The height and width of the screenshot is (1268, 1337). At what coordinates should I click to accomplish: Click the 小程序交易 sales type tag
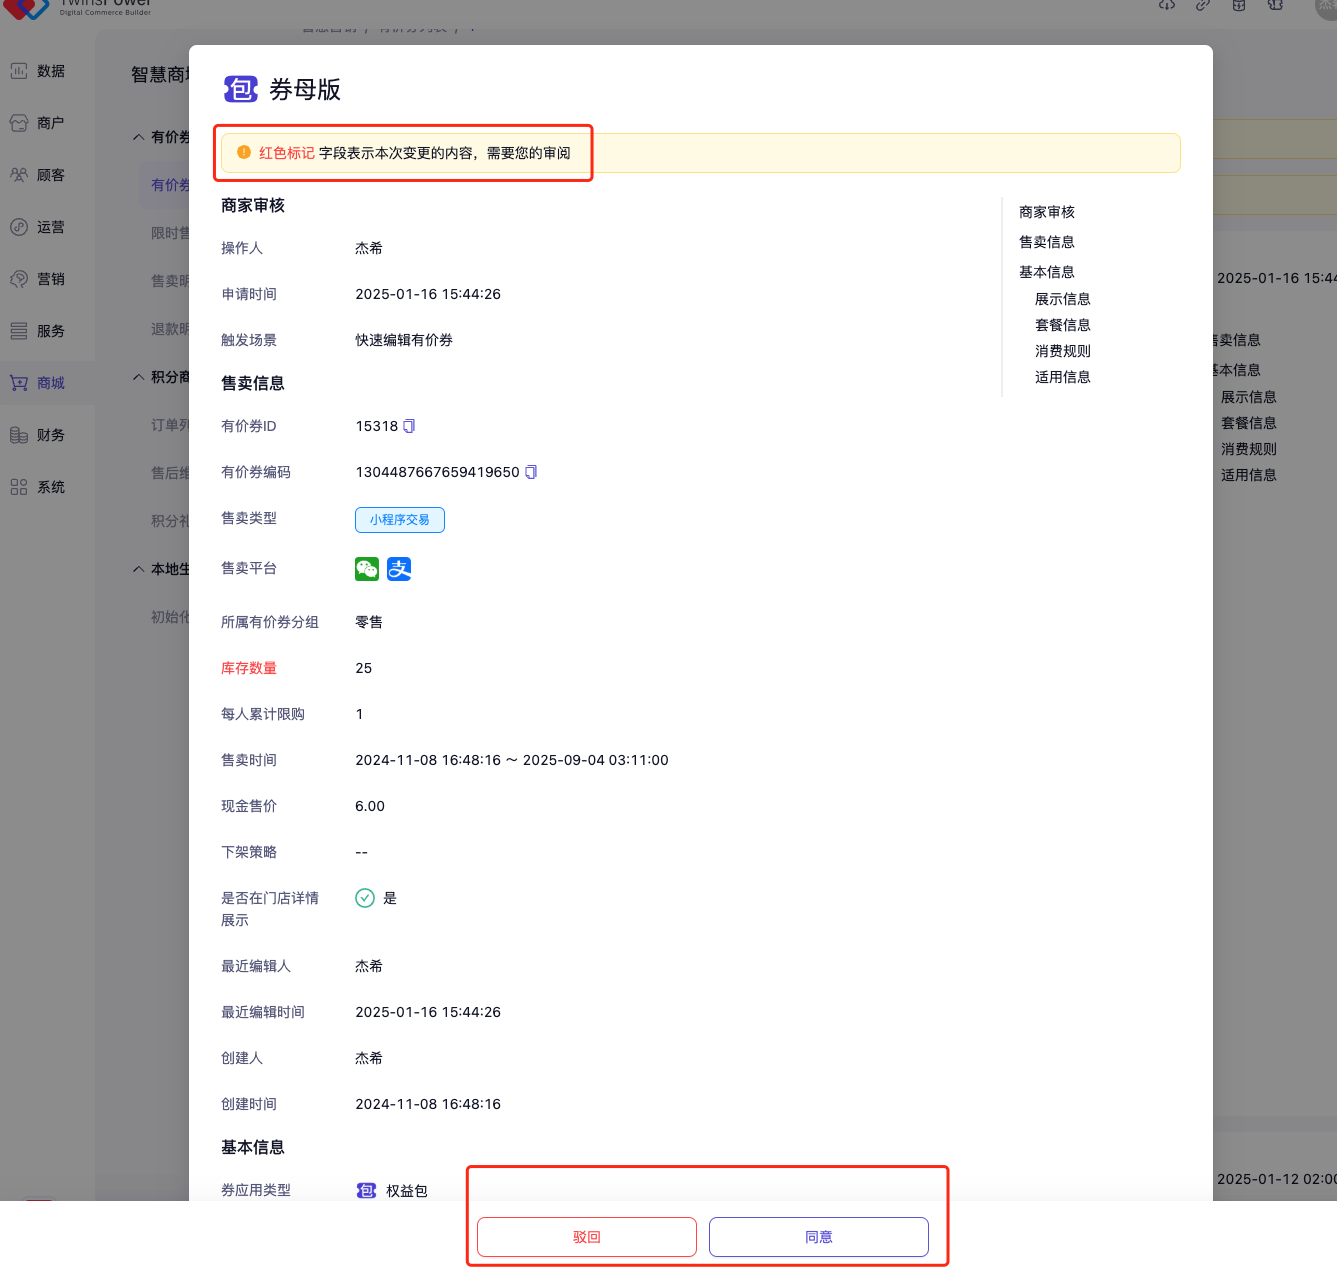[400, 520]
